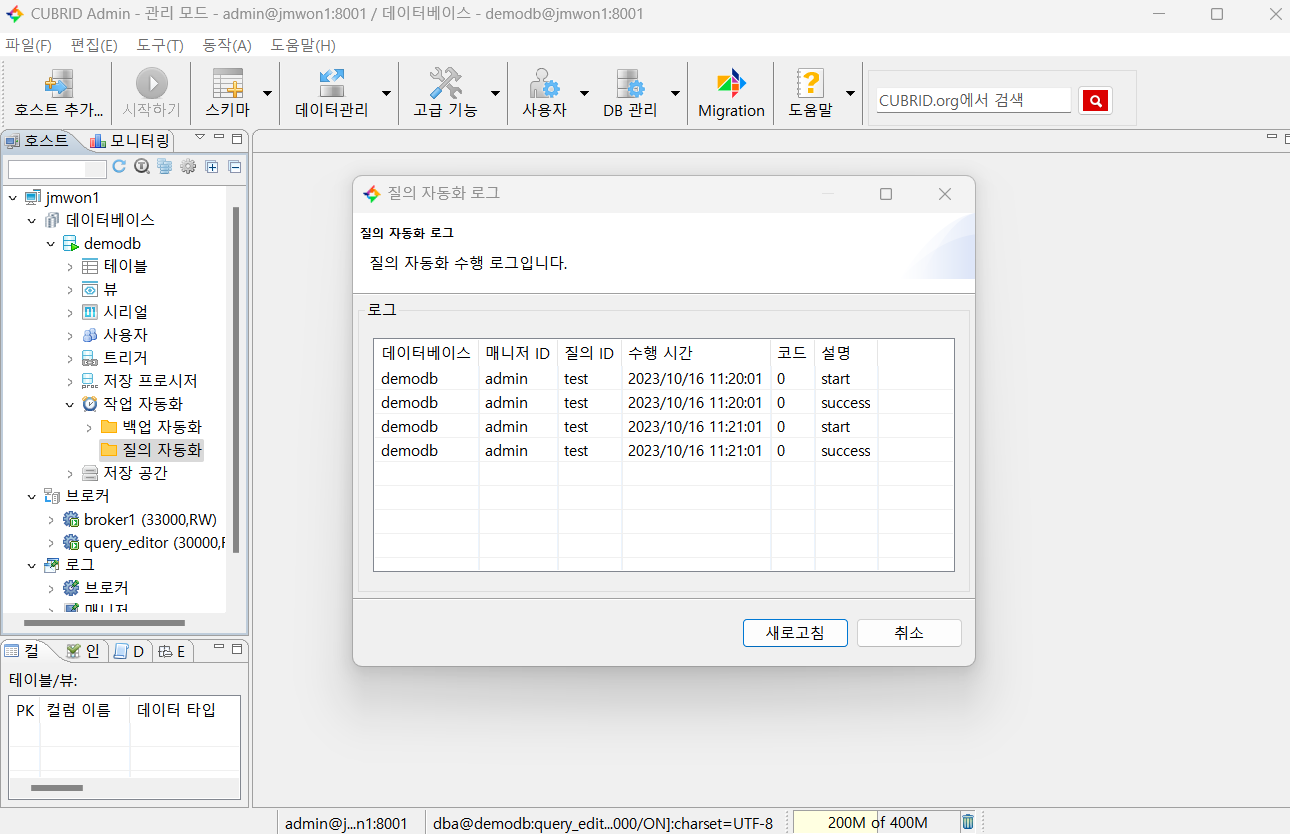Image resolution: width=1290 pixels, height=834 pixels.
Task: Click the 데이터베이스 column header in the log table
Action: pyautogui.click(x=426, y=353)
